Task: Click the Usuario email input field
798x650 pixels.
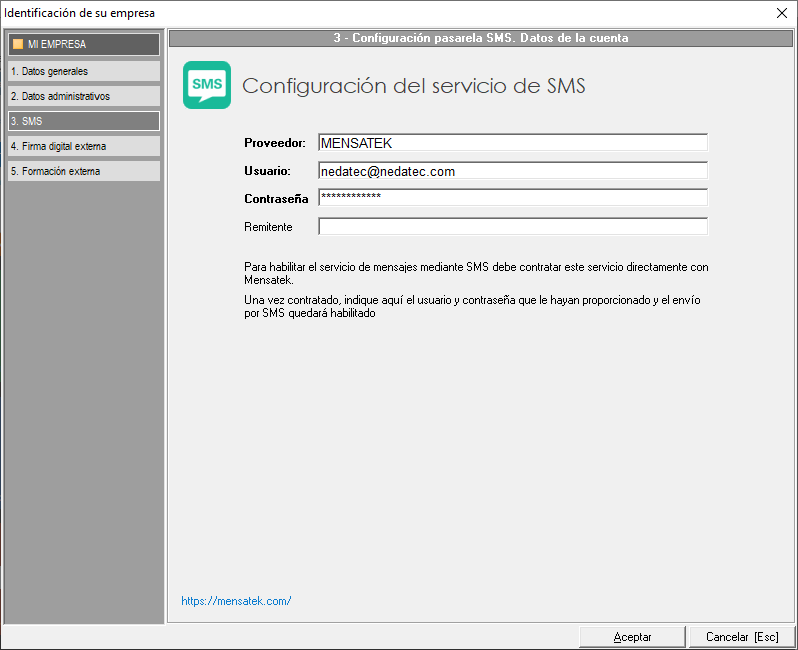Action: (512, 171)
